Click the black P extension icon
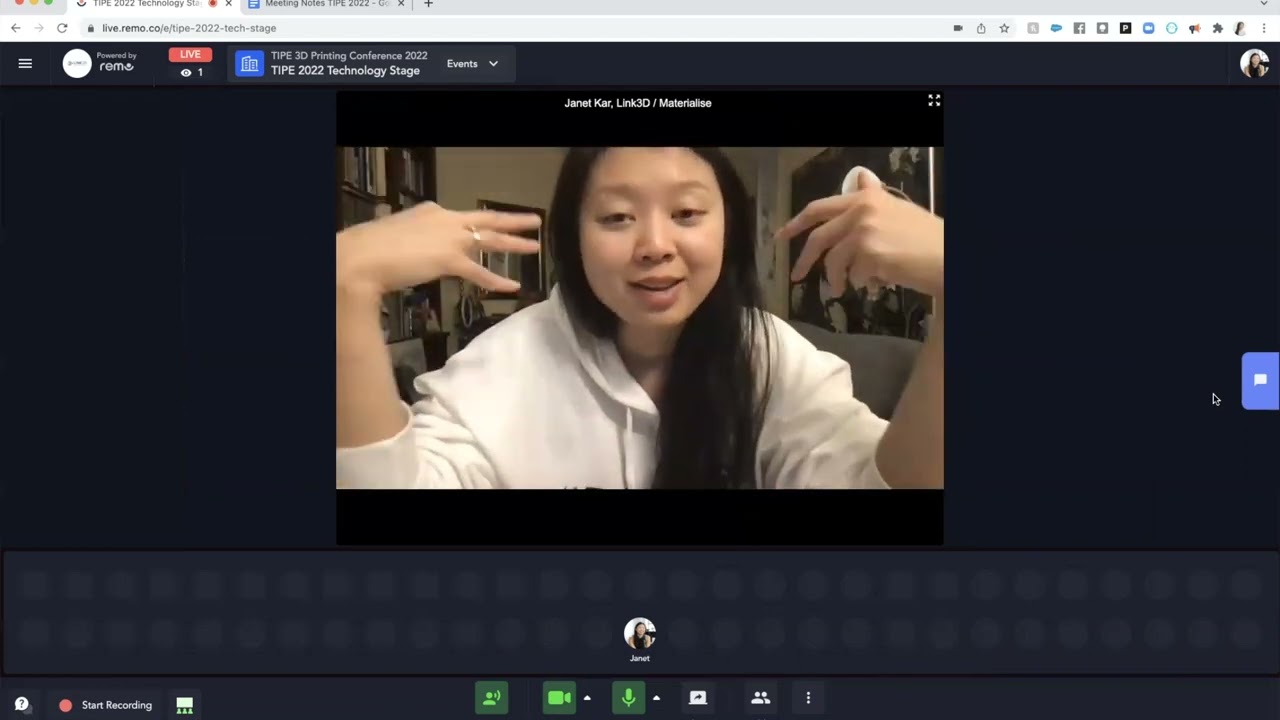Image resolution: width=1280 pixels, height=720 pixels. point(1125,28)
